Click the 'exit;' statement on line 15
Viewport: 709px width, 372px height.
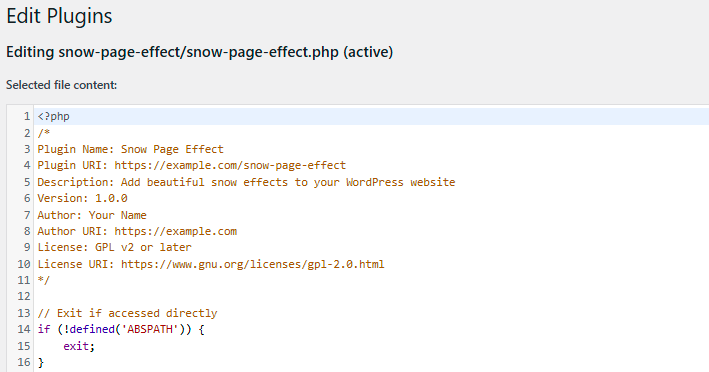tap(79, 346)
